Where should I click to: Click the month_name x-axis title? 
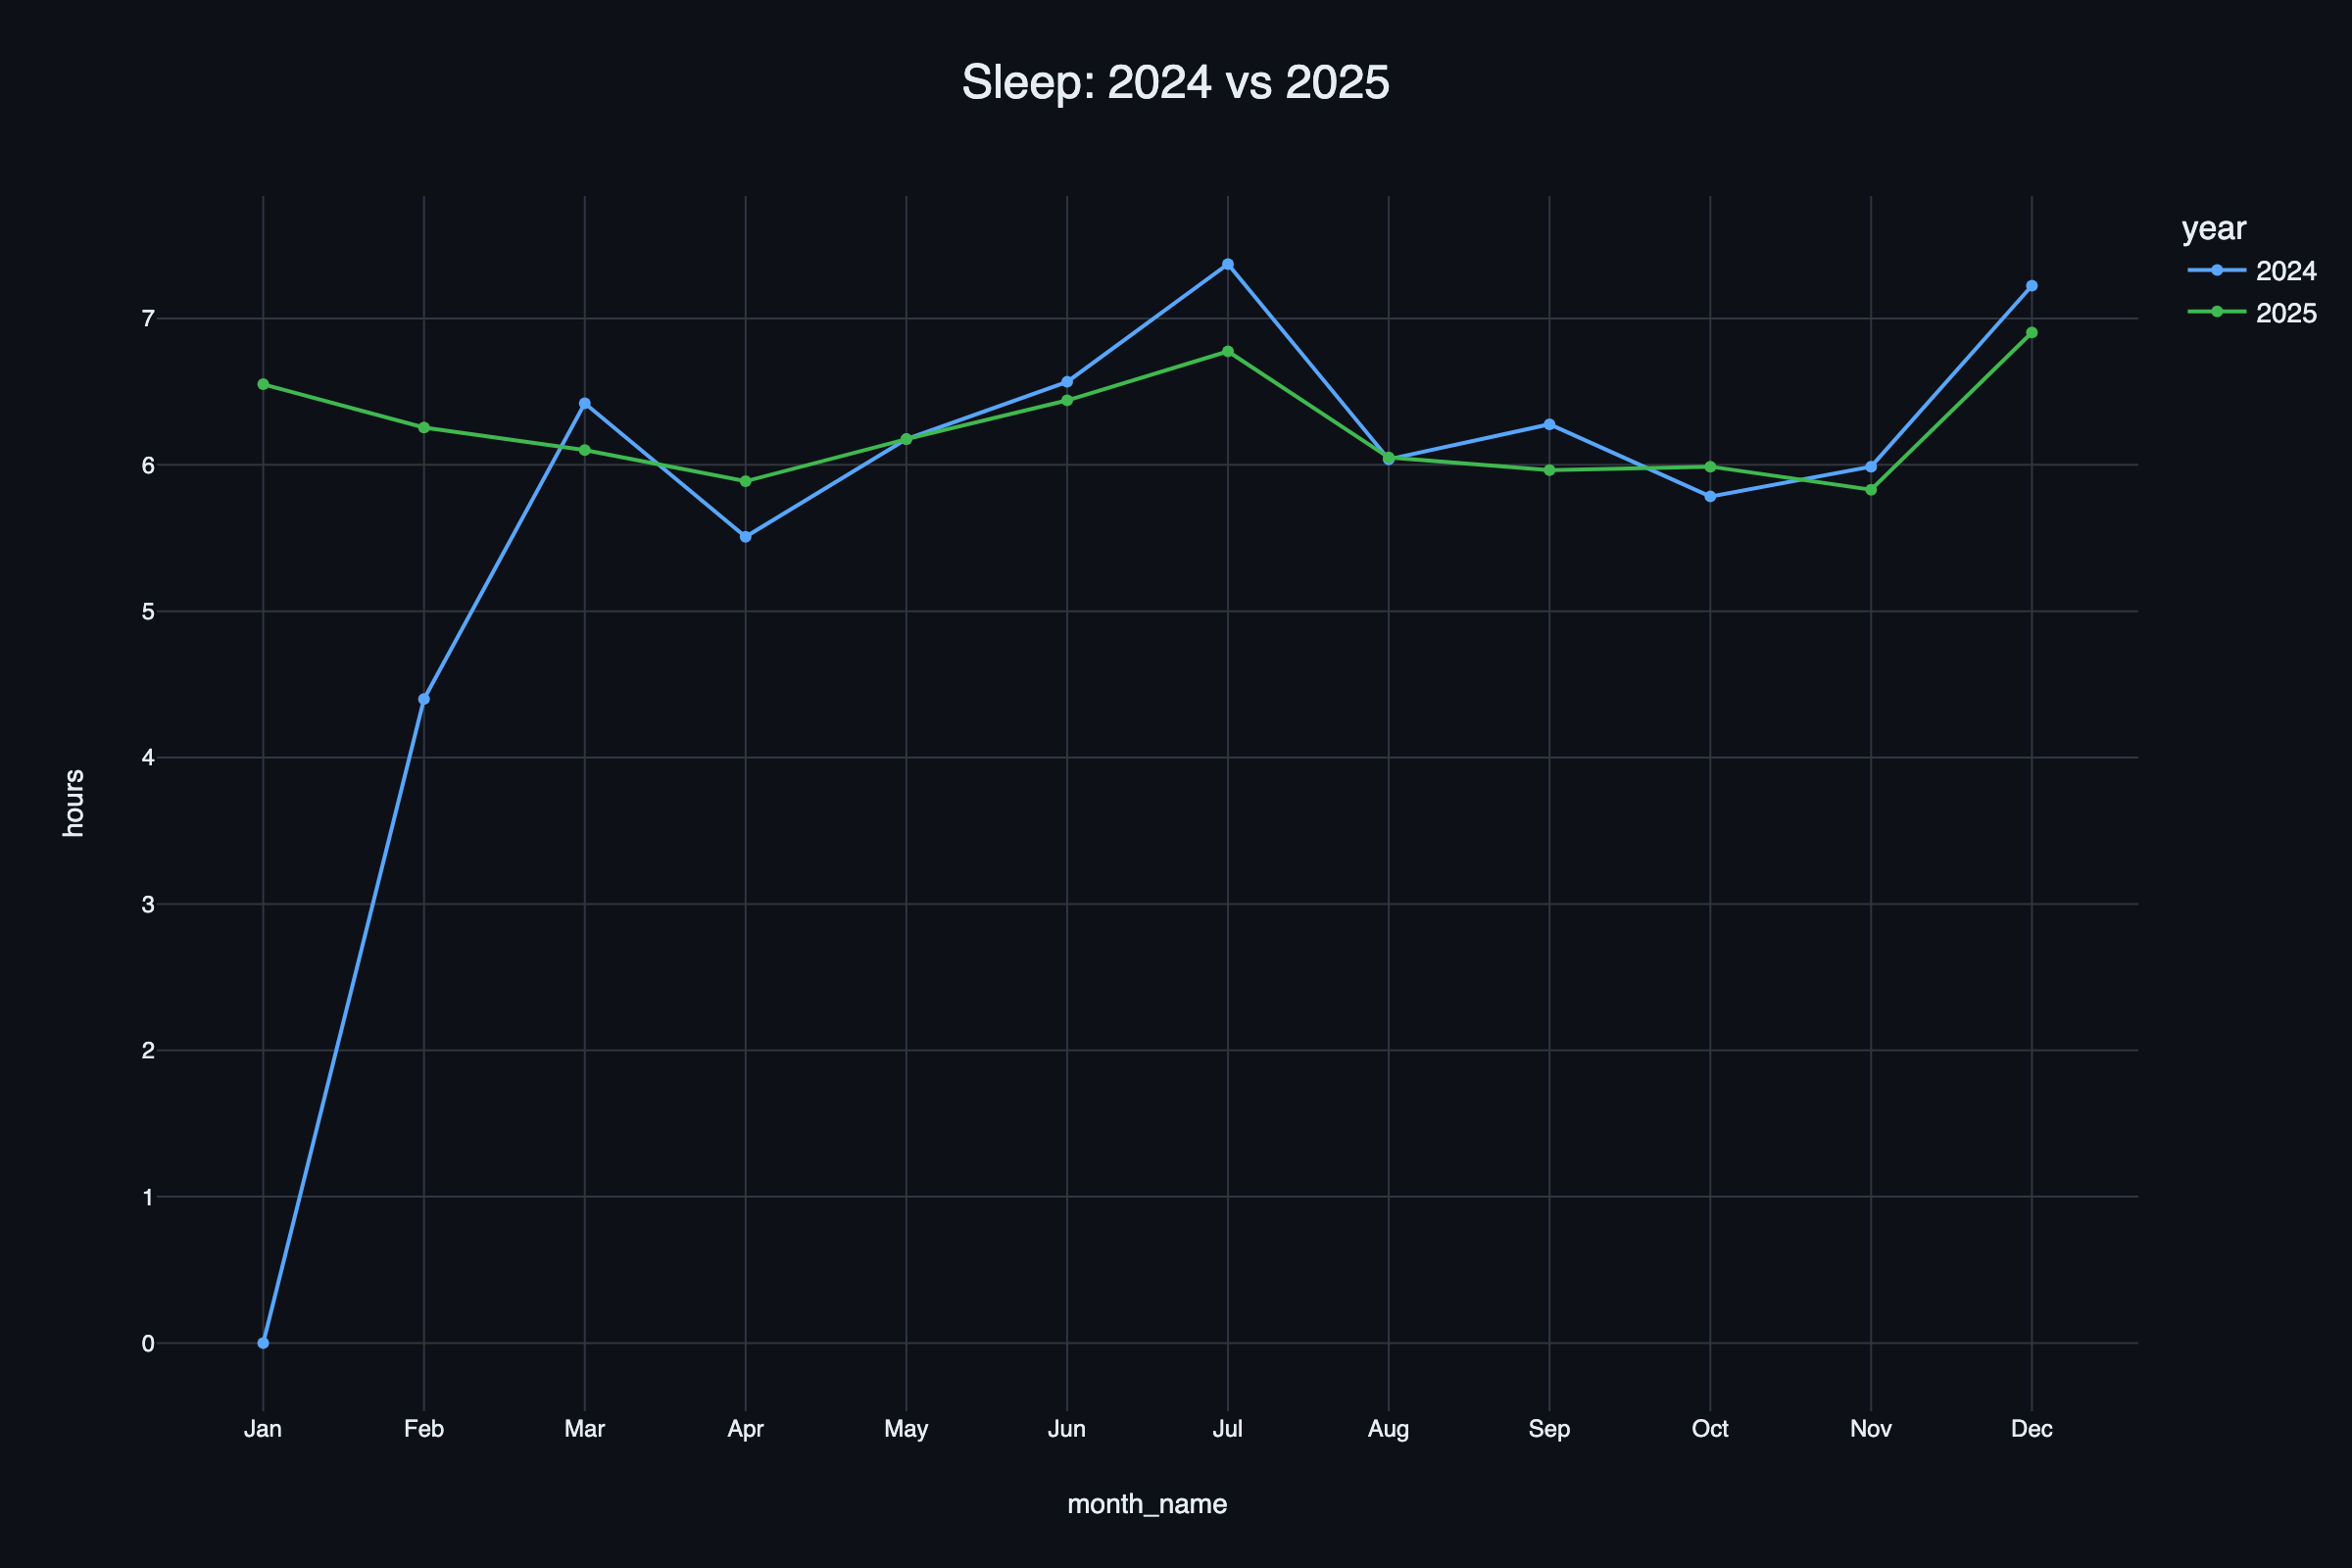click(1147, 1504)
